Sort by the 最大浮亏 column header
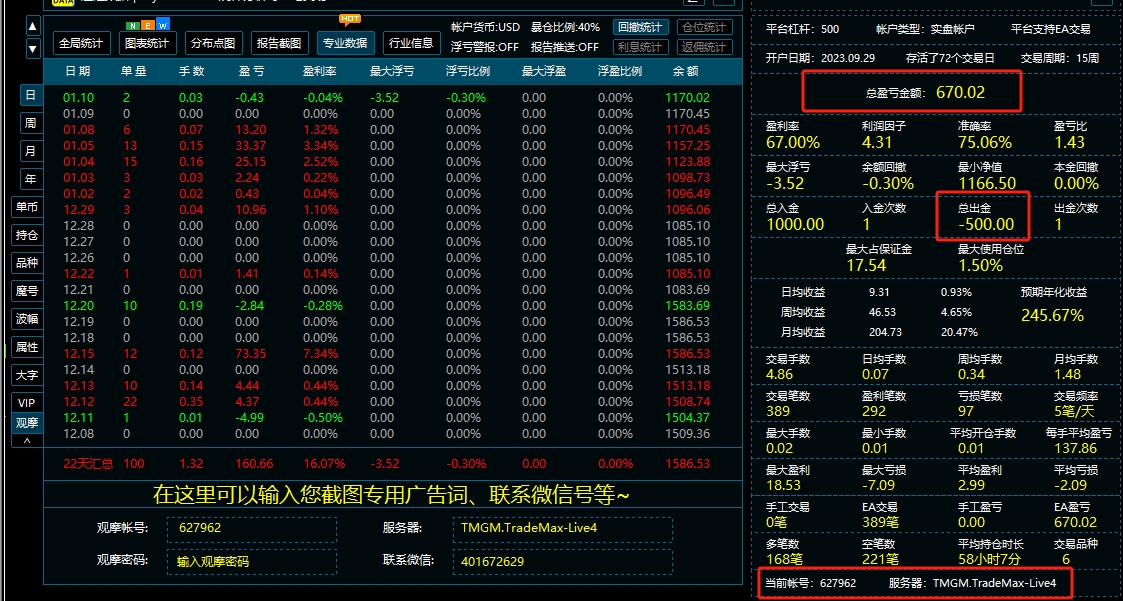The height and width of the screenshot is (601, 1123). click(x=391, y=71)
